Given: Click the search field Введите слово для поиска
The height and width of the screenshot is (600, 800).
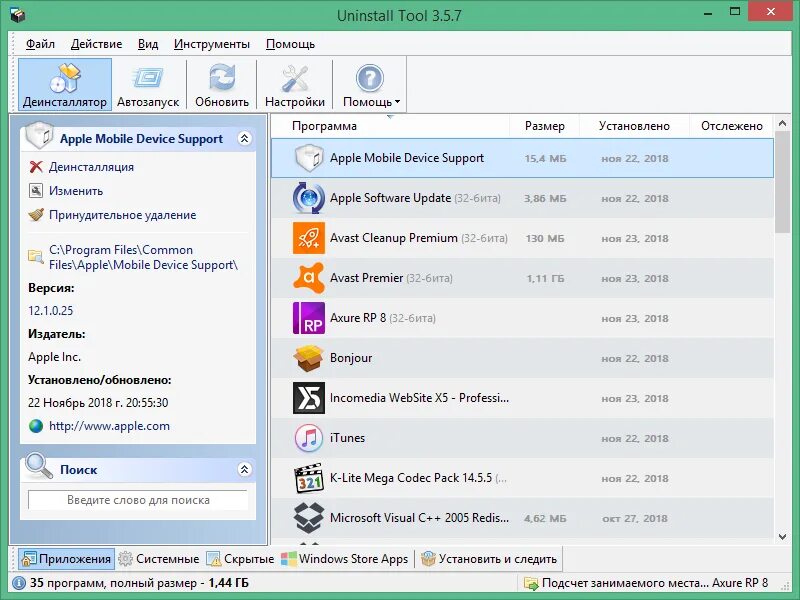Looking at the screenshot, I should tap(138, 500).
